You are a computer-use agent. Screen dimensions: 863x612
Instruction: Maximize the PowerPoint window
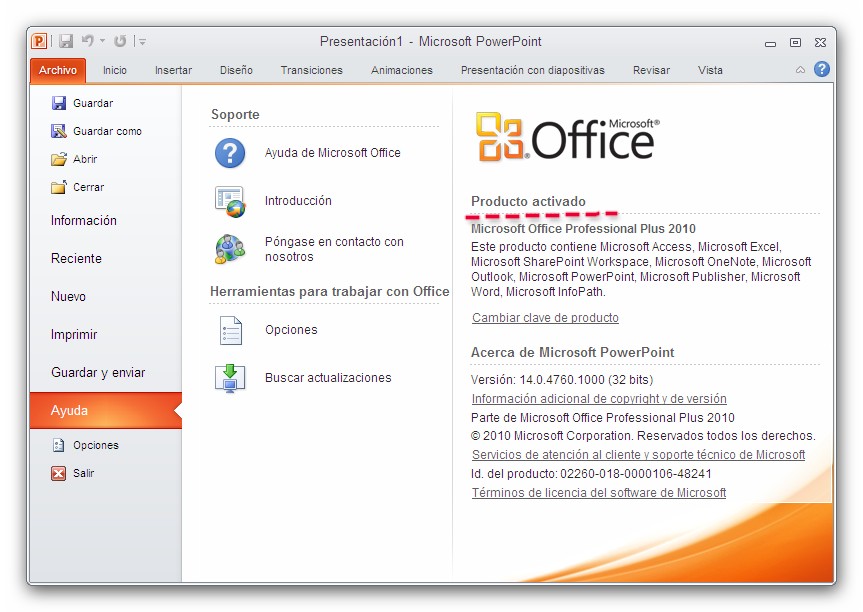click(x=795, y=42)
